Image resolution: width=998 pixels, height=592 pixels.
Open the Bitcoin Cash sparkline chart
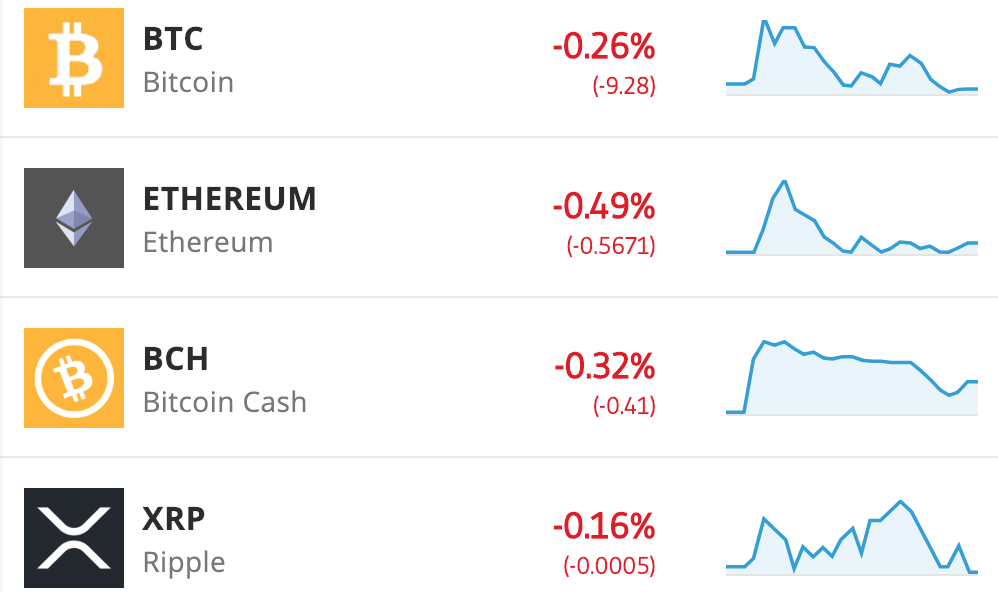point(852,377)
